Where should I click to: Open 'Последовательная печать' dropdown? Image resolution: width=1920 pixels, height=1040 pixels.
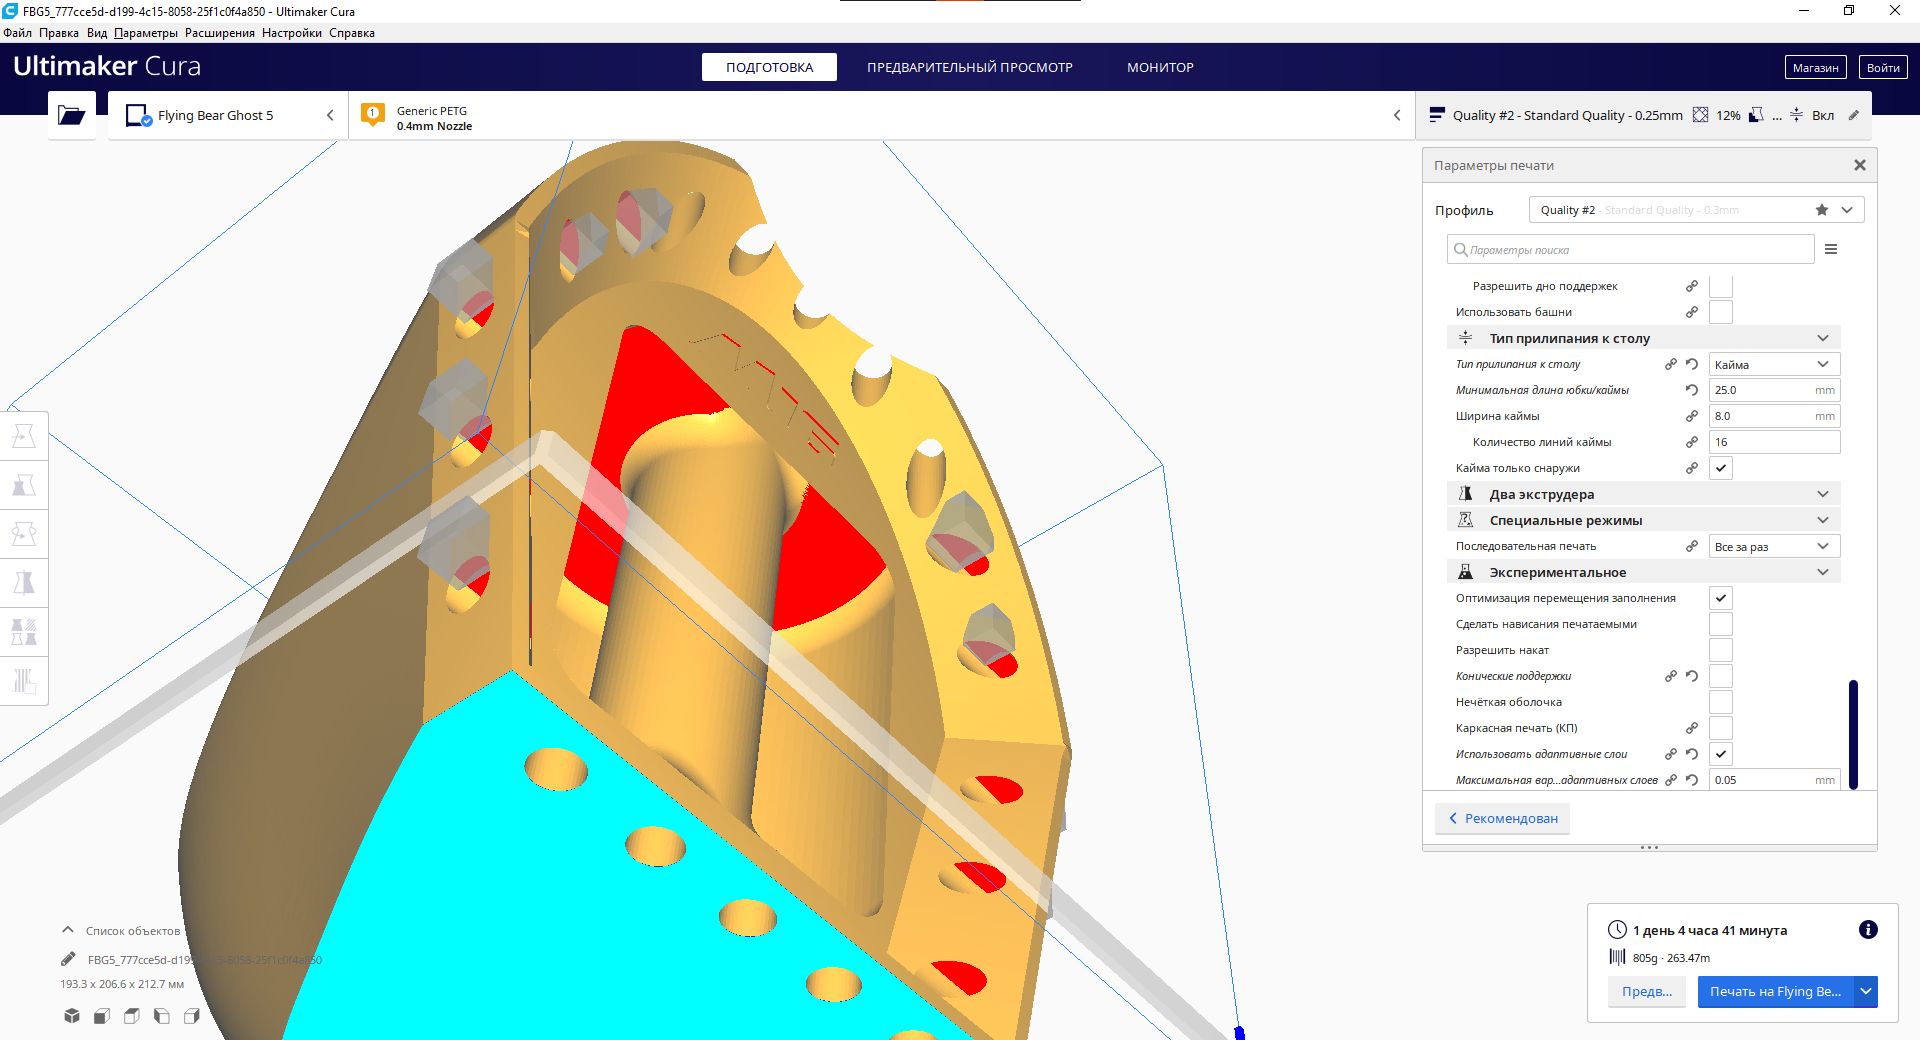coord(1774,546)
